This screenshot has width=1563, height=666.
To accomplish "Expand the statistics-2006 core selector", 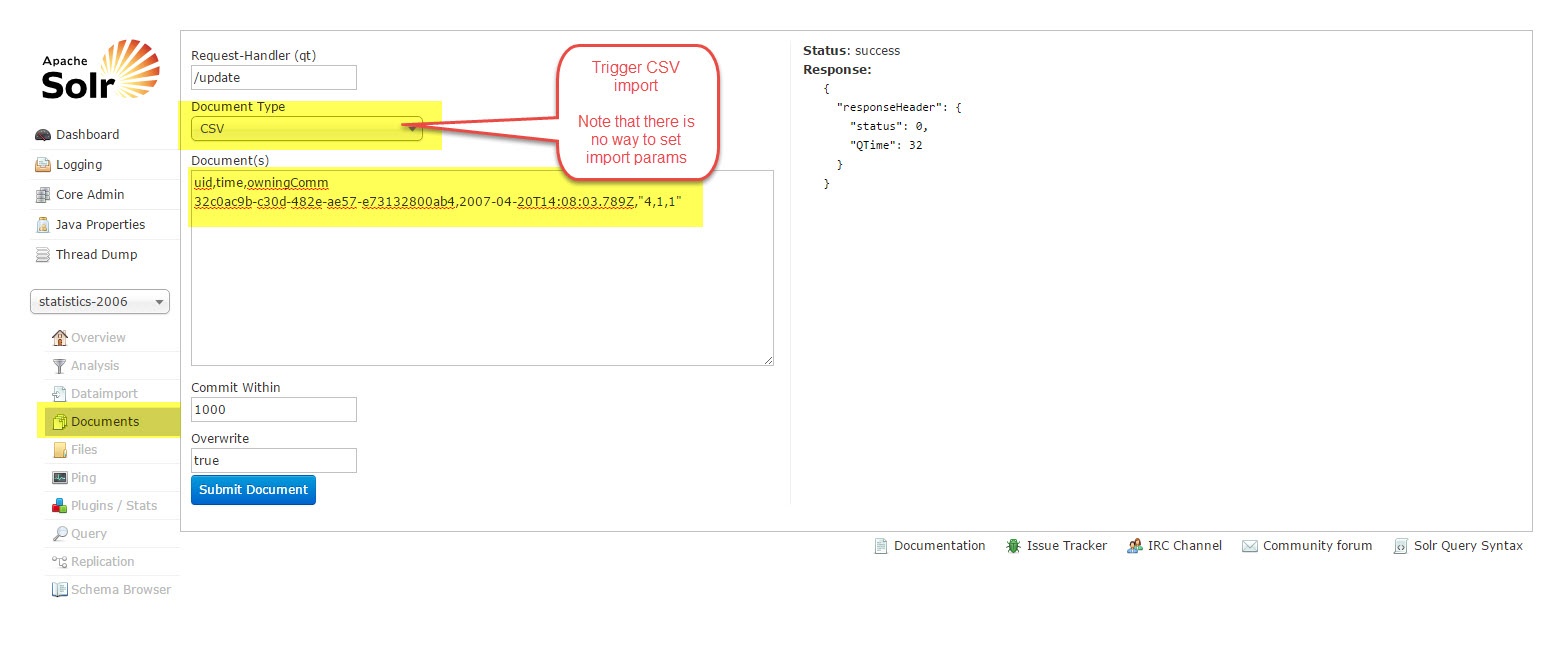I will click(x=100, y=302).
